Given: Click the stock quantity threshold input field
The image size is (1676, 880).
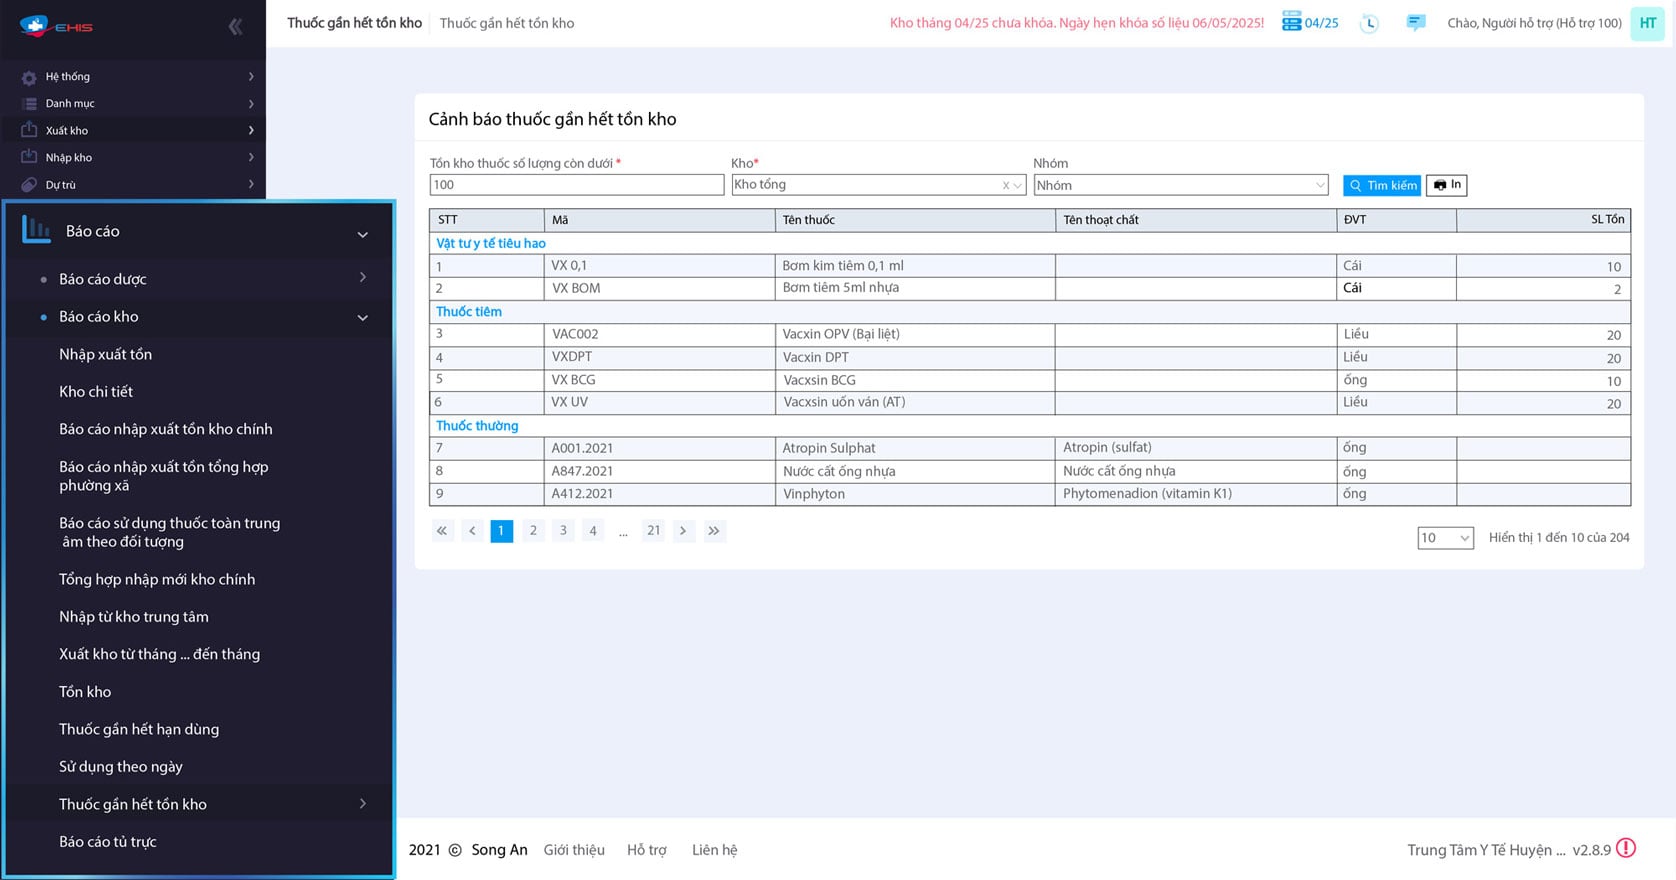Looking at the screenshot, I should (576, 185).
